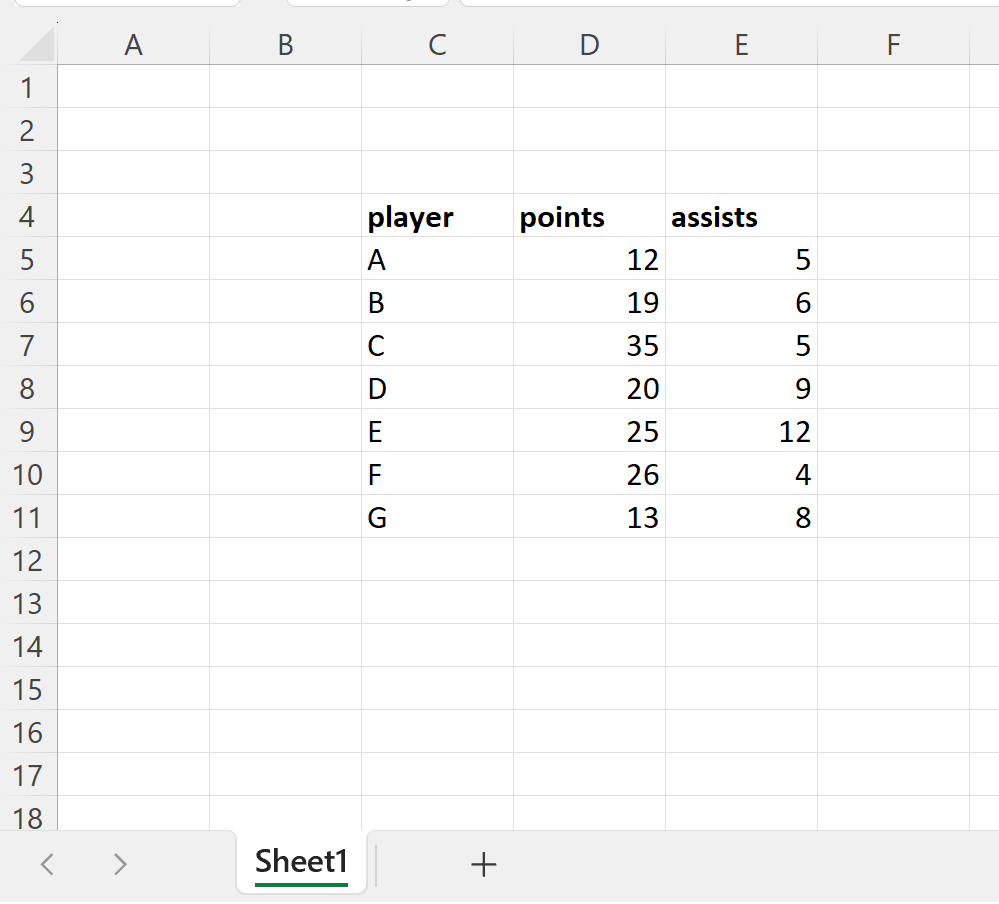Viewport: 999px width, 904px height.
Task: Select the cell with player A
Action: coord(437,259)
